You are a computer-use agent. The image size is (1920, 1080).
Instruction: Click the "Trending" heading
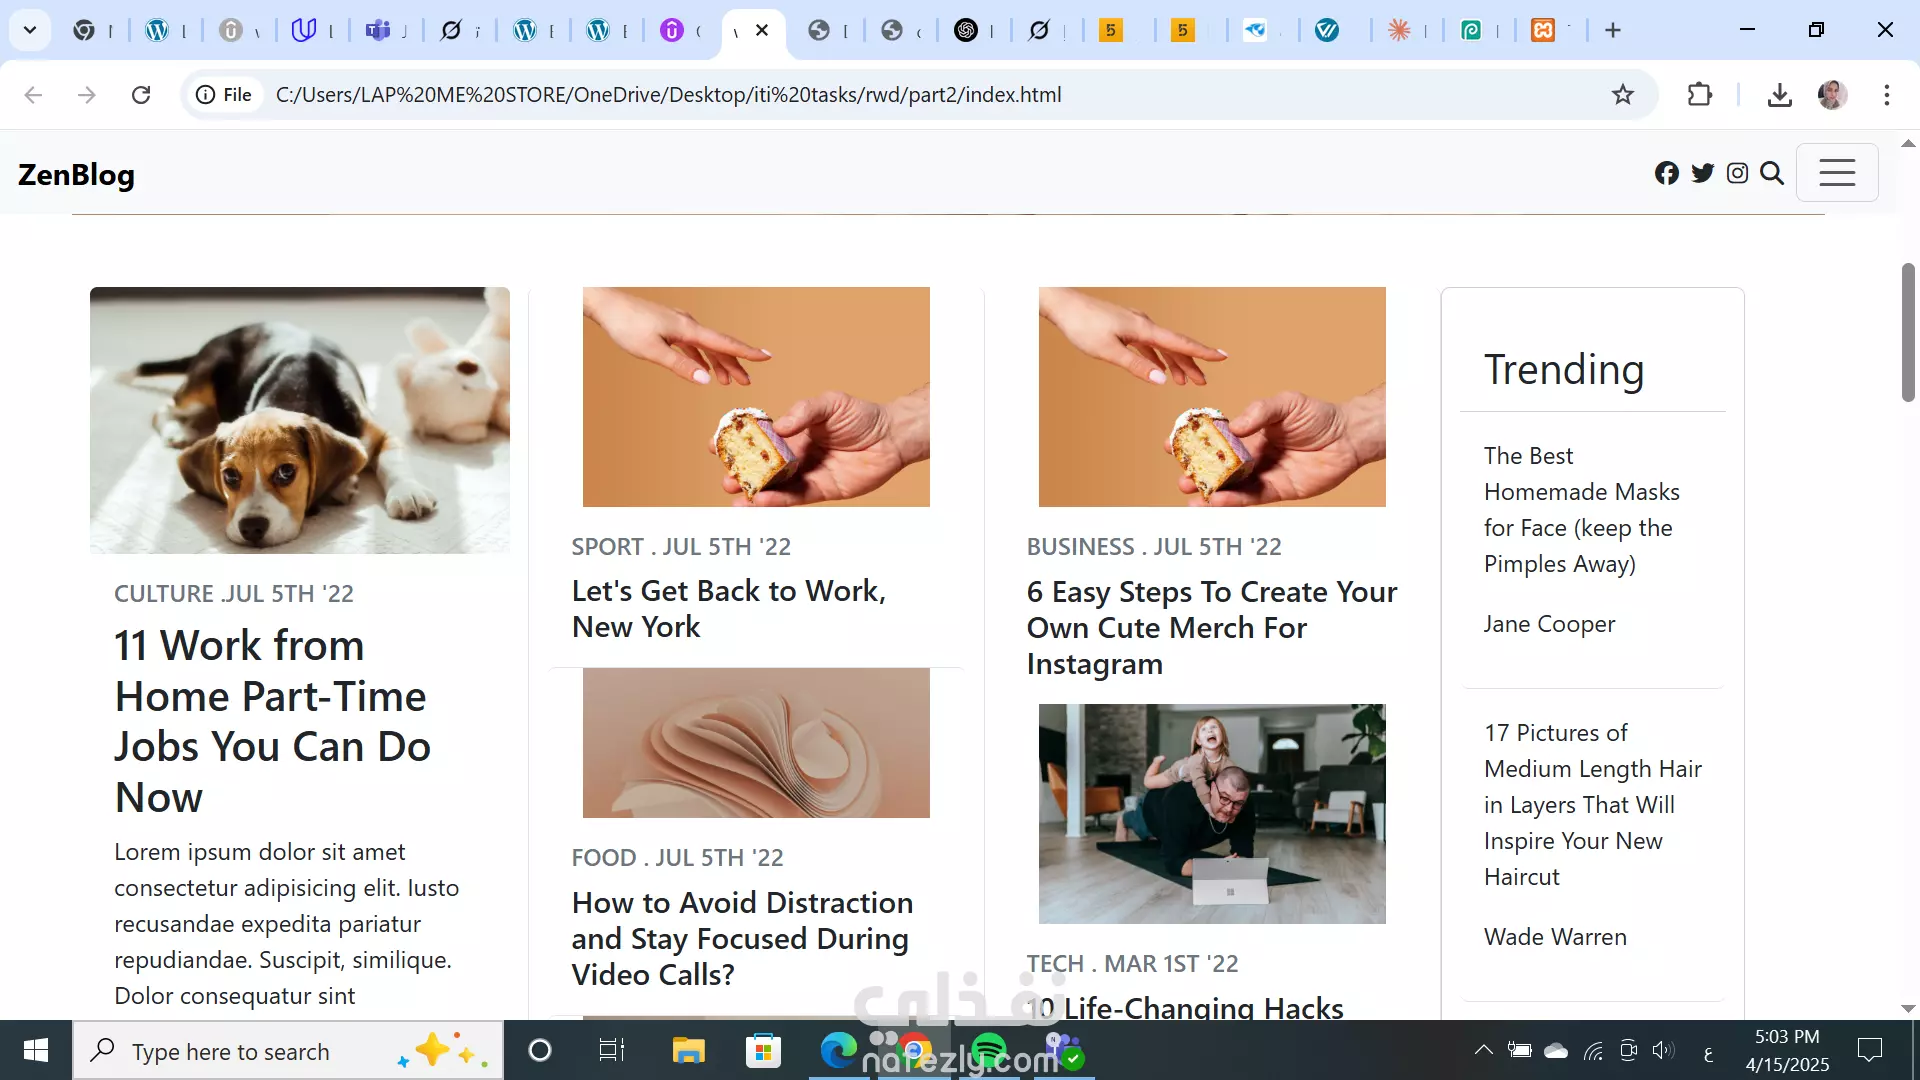tap(1564, 369)
